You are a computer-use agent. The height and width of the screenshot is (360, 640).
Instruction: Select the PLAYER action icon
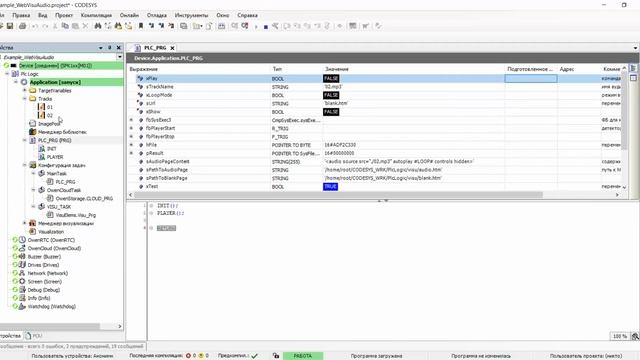41,157
